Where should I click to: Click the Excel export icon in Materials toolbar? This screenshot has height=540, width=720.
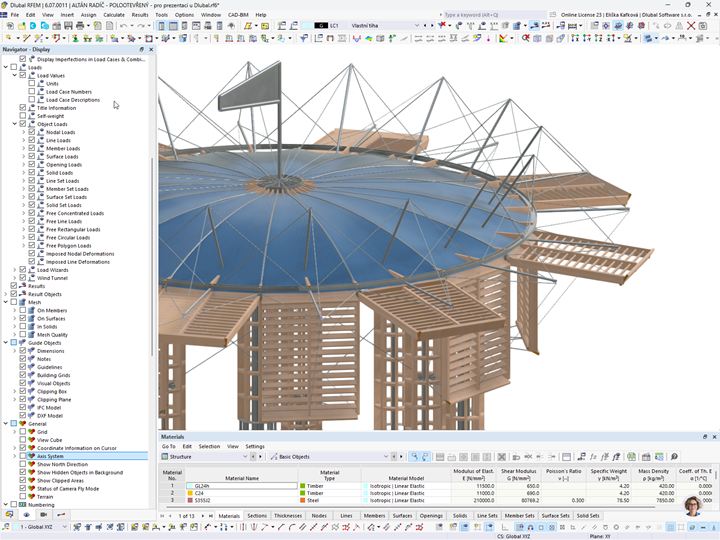click(631, 457)
